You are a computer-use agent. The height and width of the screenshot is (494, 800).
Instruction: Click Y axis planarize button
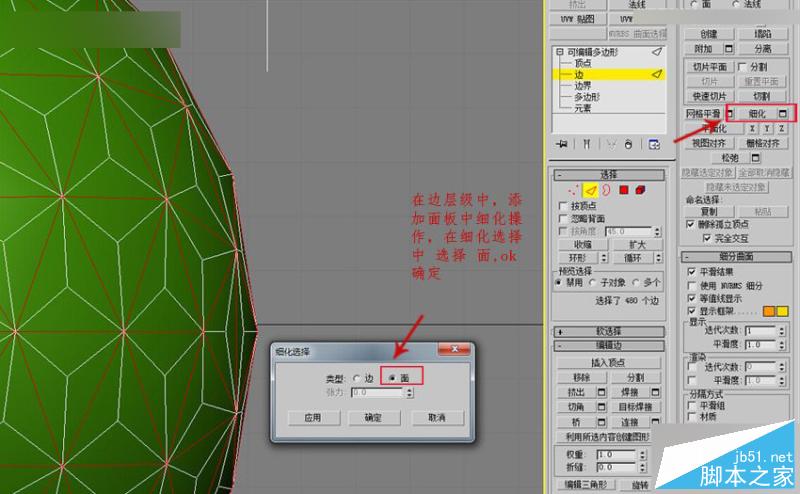[766, 129]
